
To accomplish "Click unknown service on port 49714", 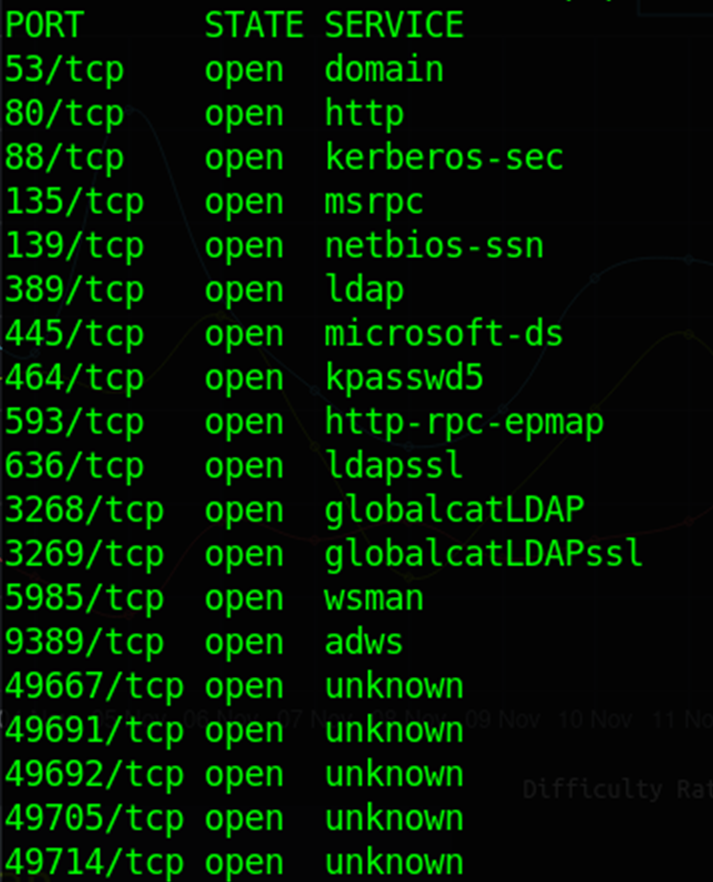I will [394, 863].
